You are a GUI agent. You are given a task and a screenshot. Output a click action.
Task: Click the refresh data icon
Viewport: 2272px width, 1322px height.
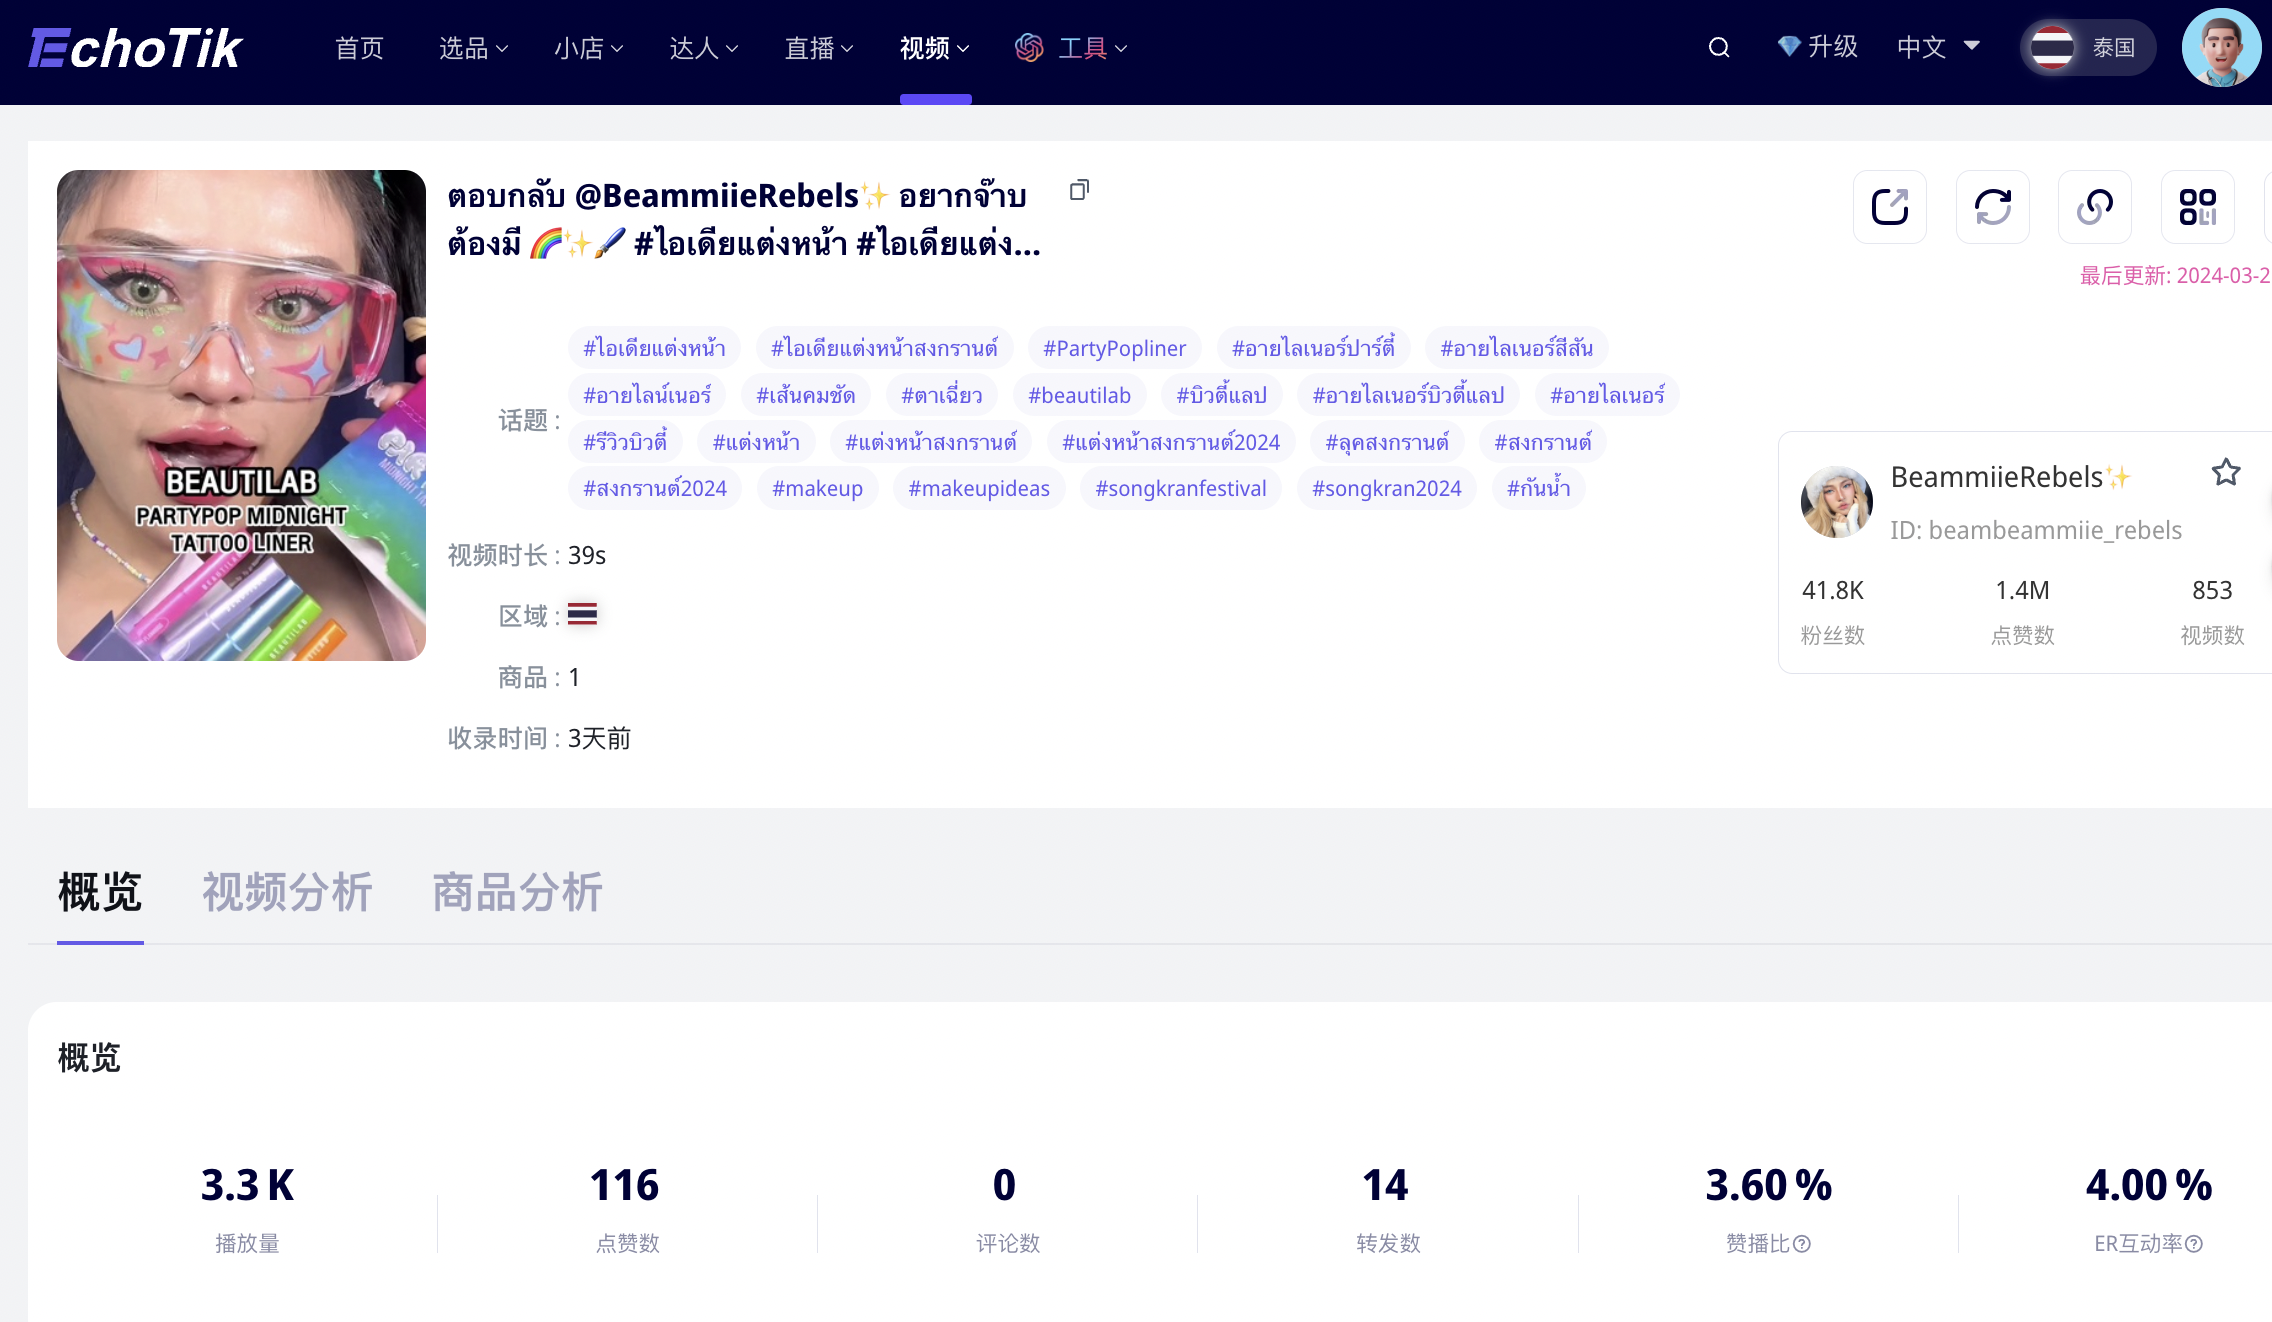click(x=1992, y=207)
